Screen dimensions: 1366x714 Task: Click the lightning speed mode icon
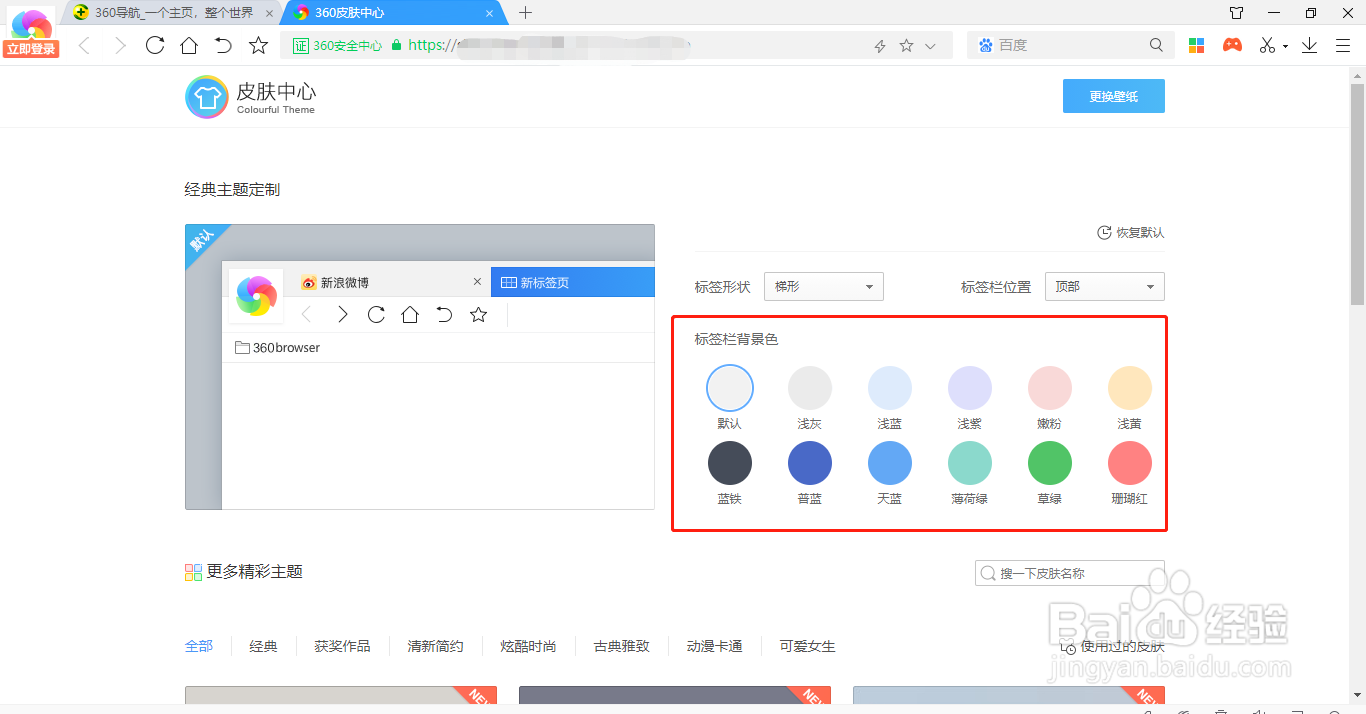(880, 46)
